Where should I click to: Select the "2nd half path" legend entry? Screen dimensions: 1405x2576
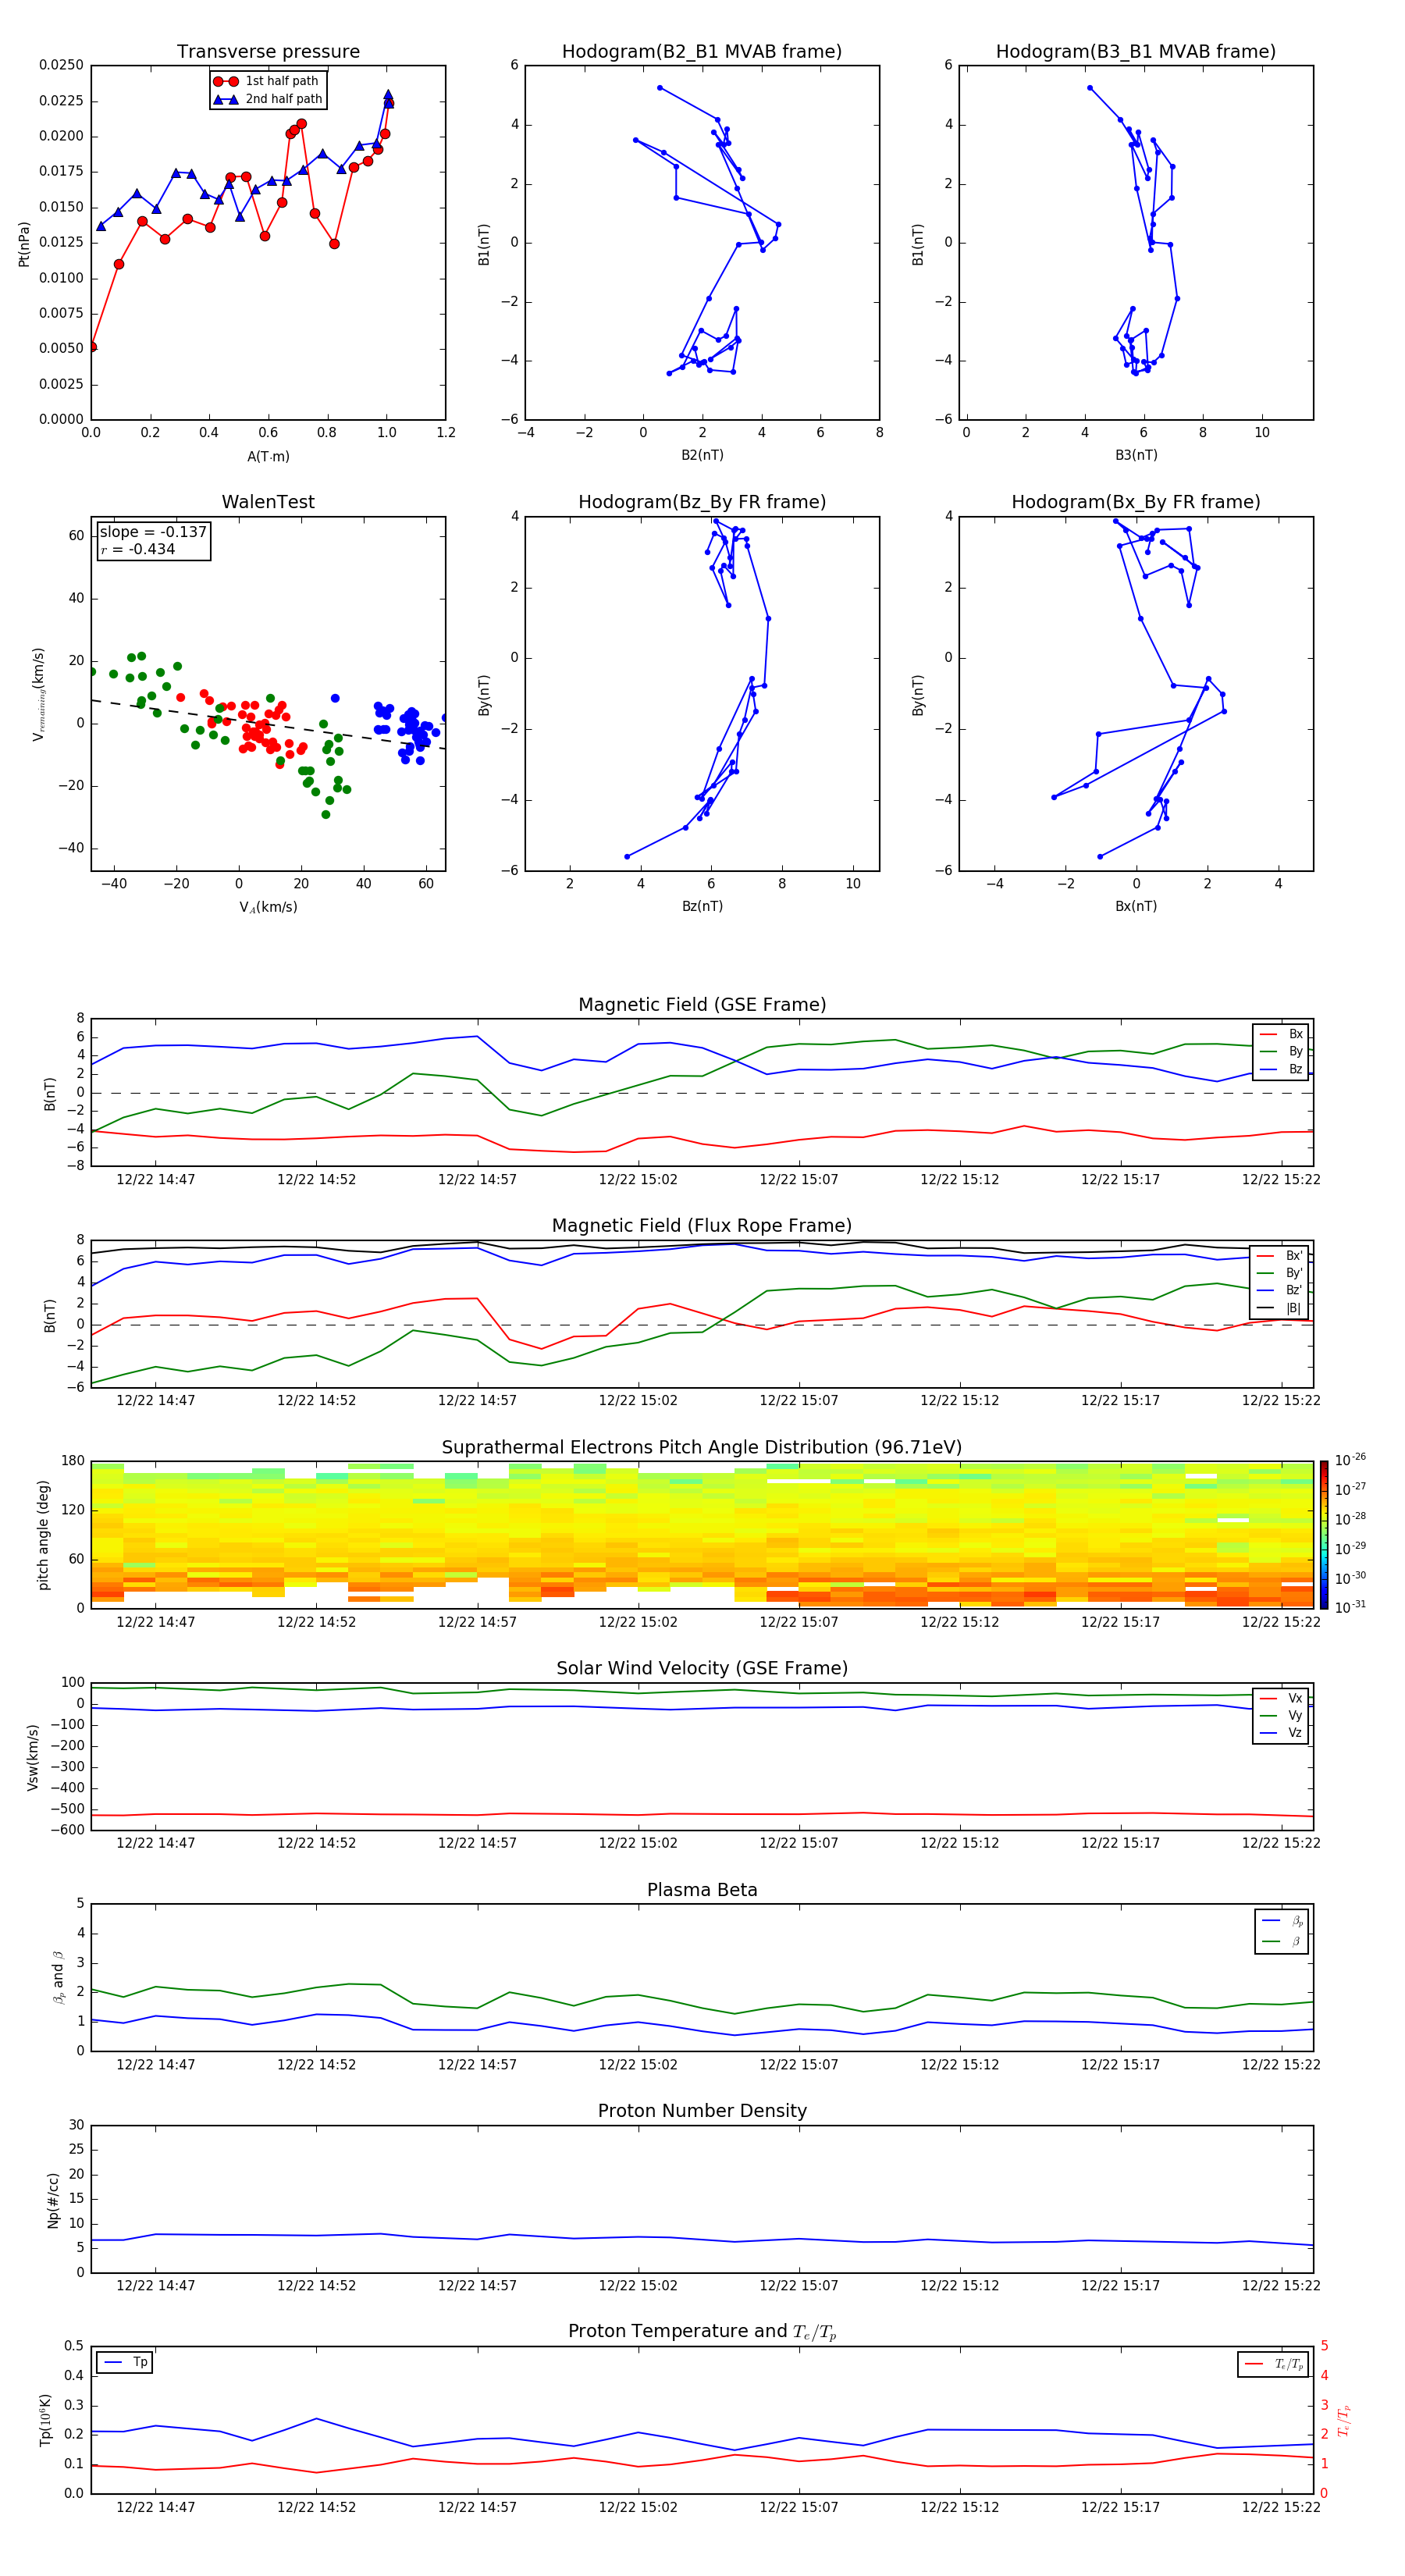pos(268,99)
